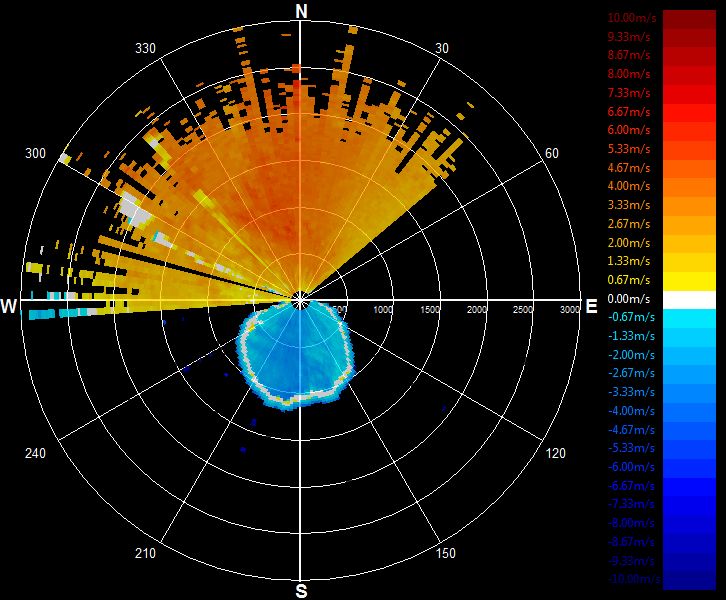
Task: Click the 150 degree azimuth label
Action: pos(445,553)
